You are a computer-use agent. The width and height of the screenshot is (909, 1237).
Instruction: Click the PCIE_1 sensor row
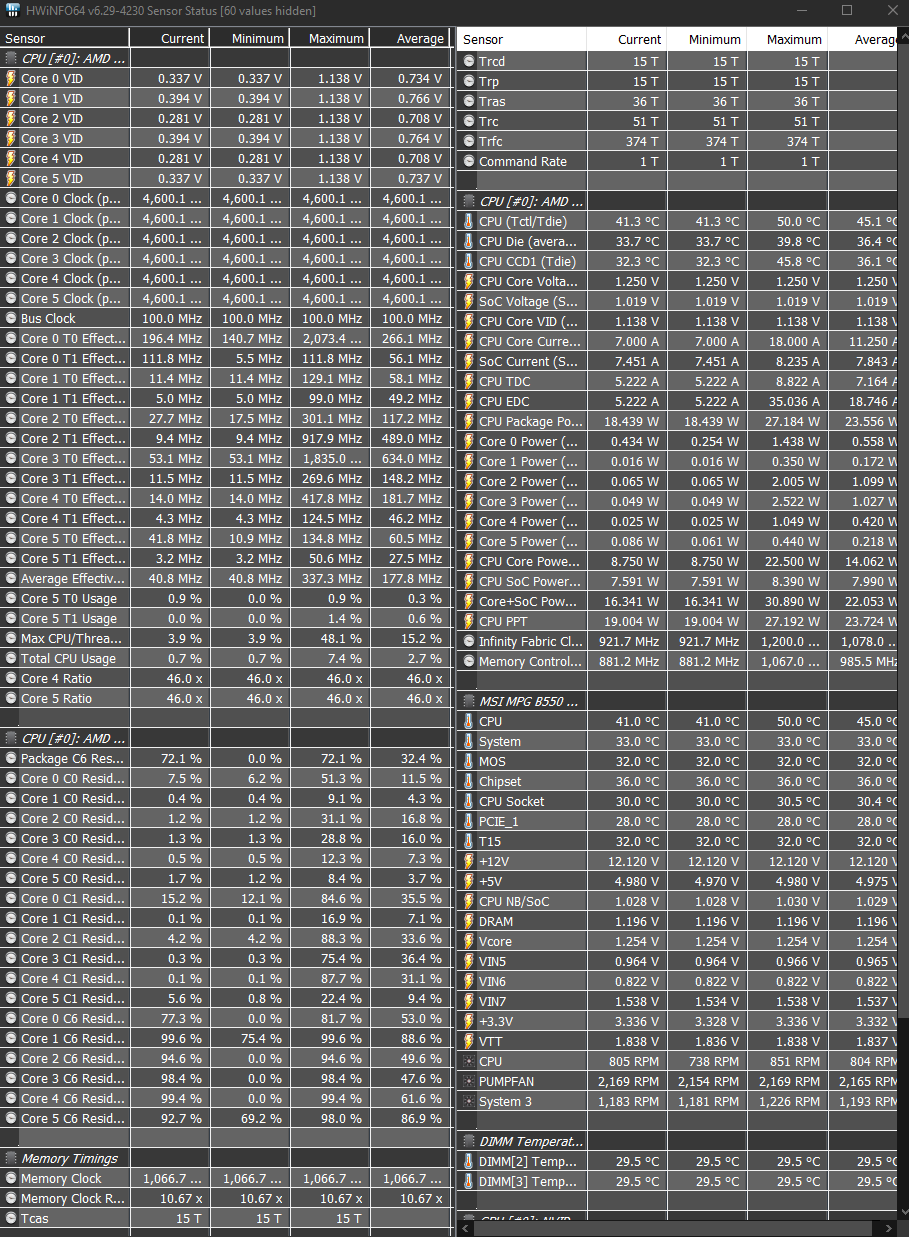[678, 821]
